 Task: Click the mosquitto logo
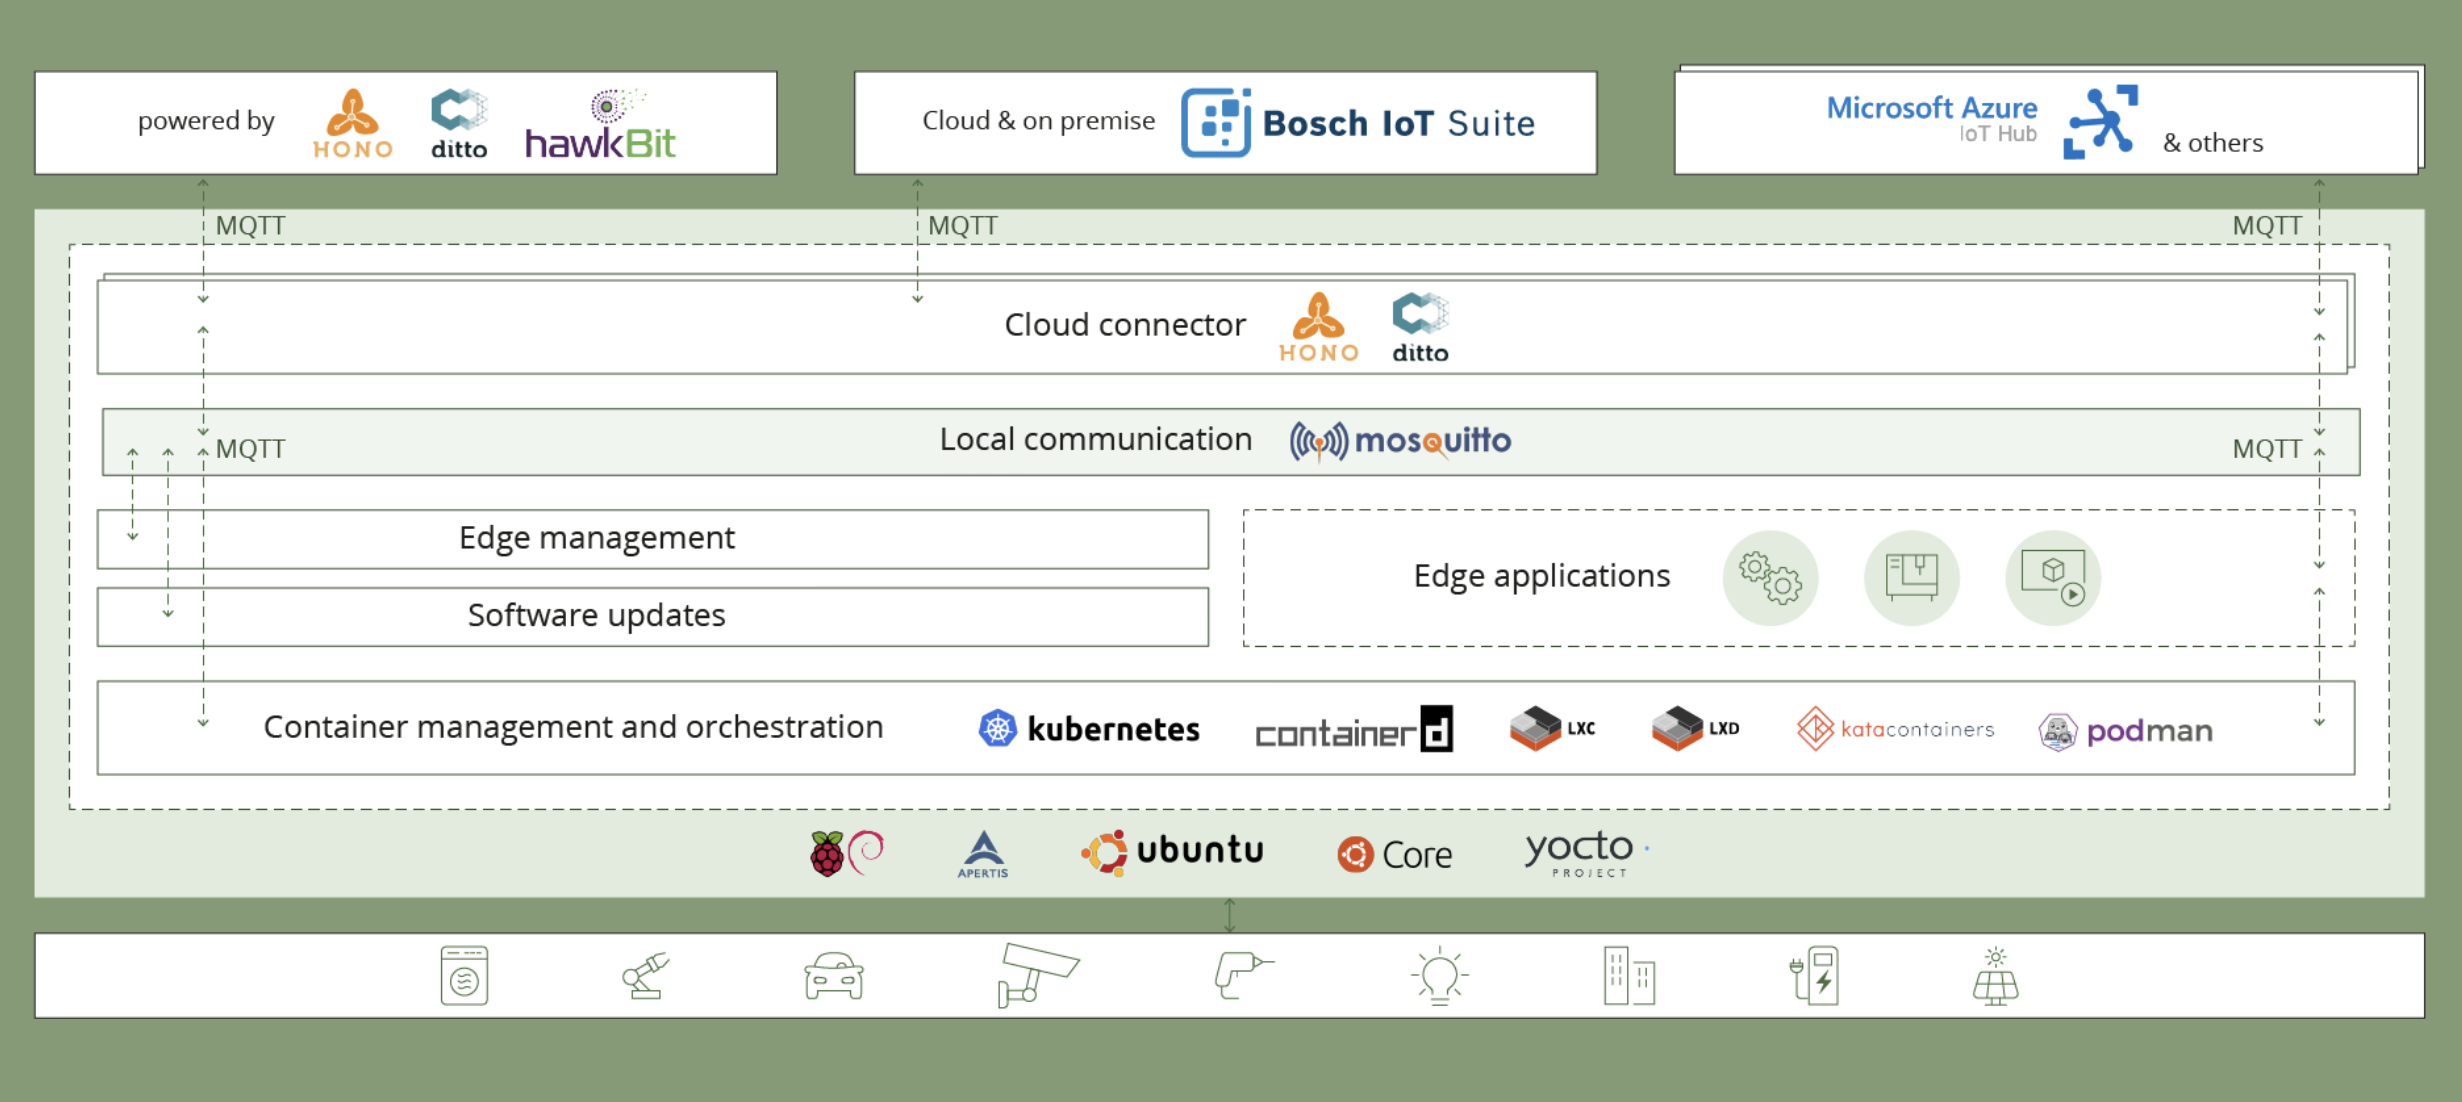pos(1400,441)
